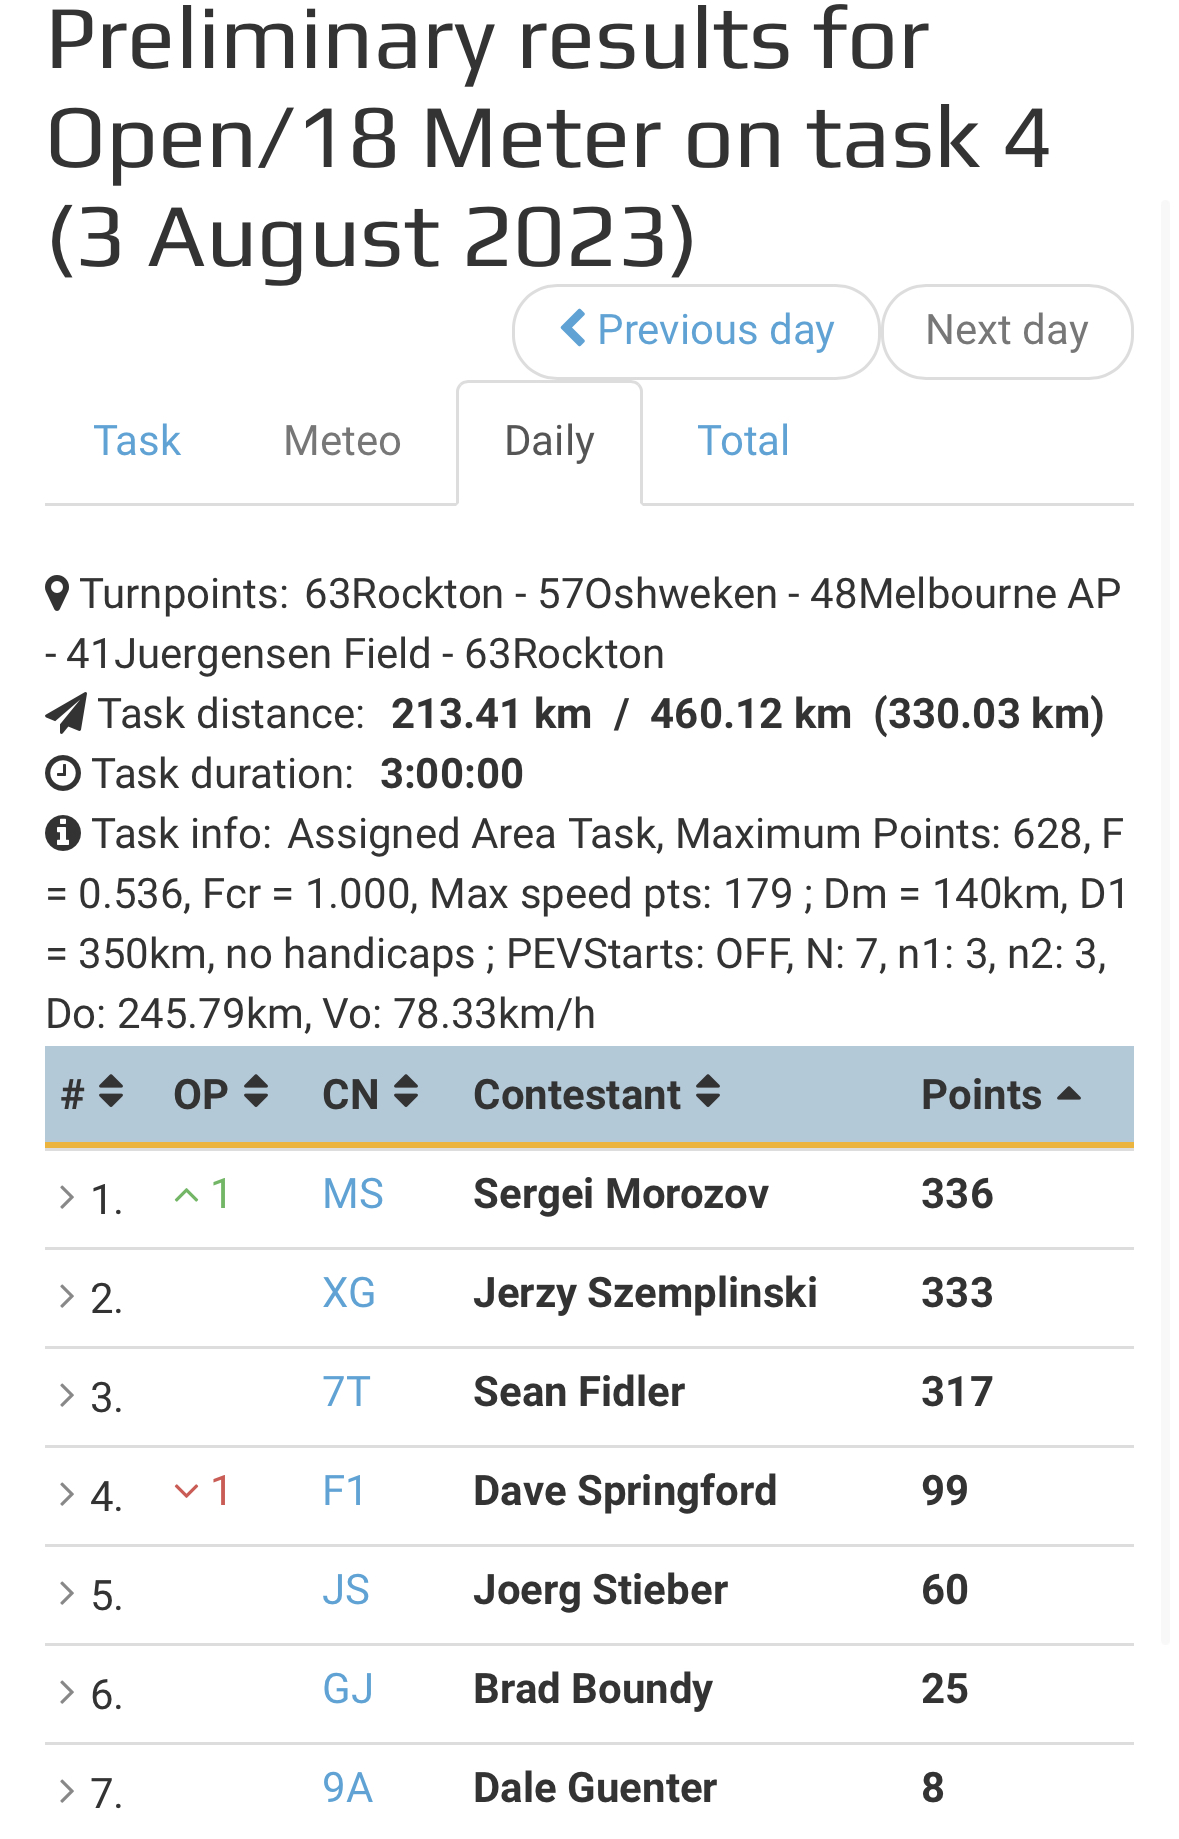Click the task info circle icon
This screenshot has width=1179, height=1839.
point(63,833)
